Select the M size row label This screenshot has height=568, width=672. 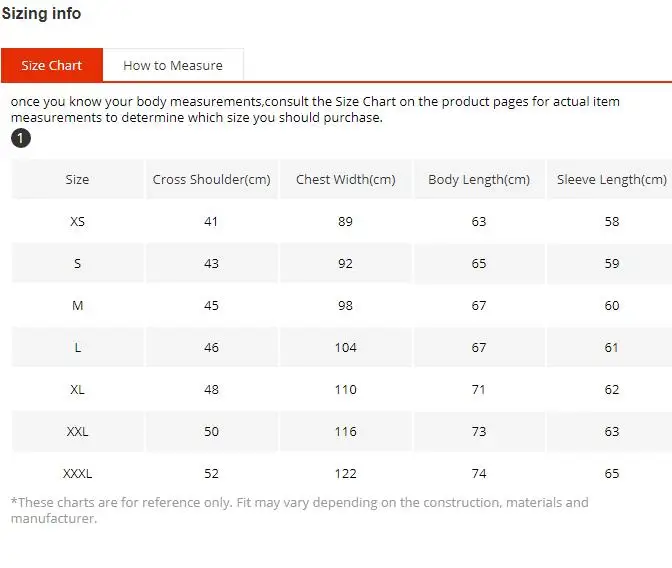(x=78, y=306)
